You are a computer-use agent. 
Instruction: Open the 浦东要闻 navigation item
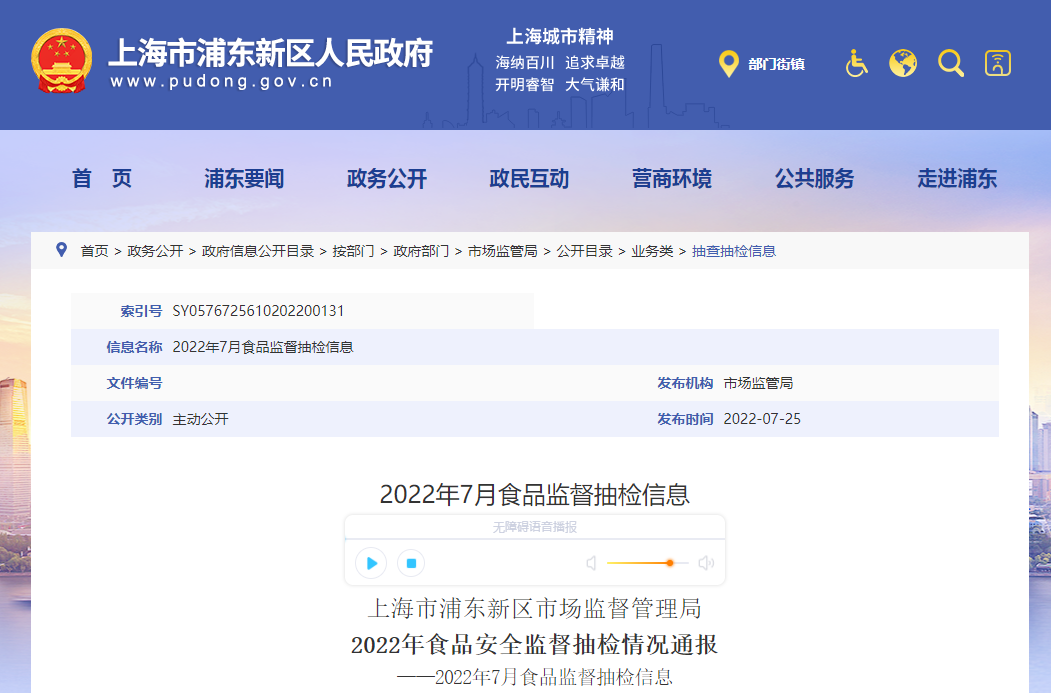click(244, 179)
